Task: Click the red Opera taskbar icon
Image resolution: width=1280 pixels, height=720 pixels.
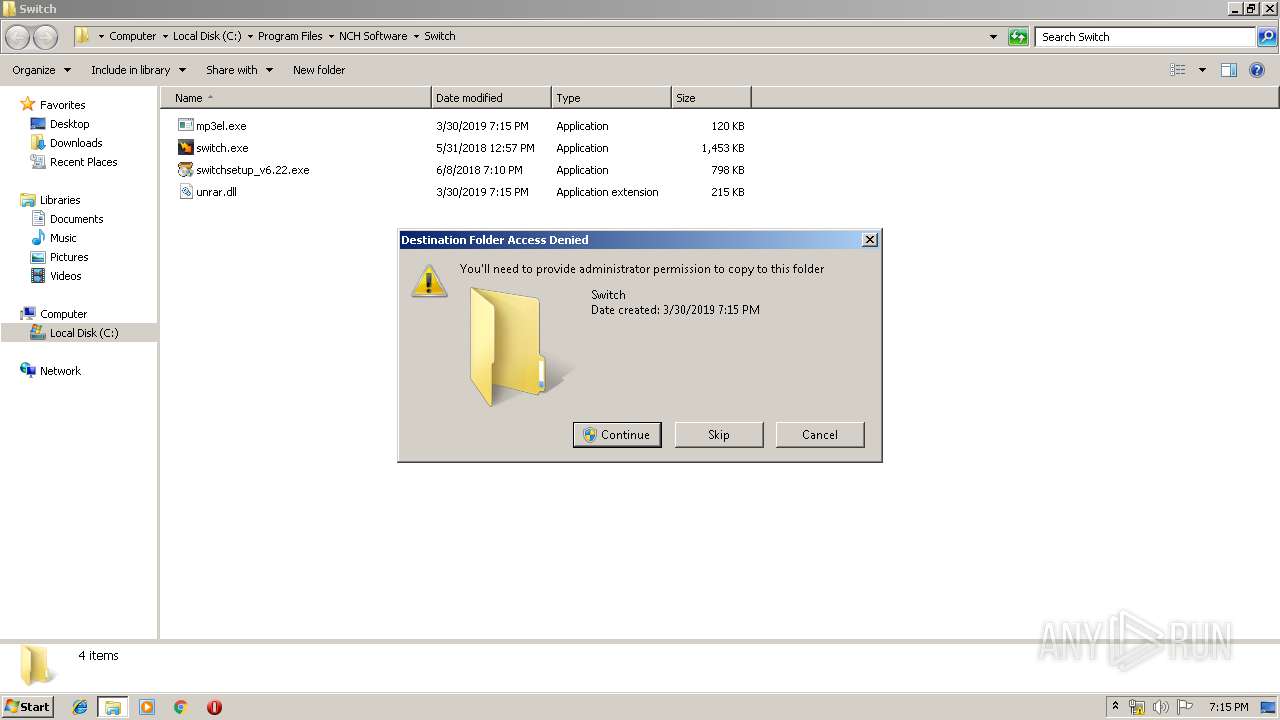Action: click(x=214, y=707)
